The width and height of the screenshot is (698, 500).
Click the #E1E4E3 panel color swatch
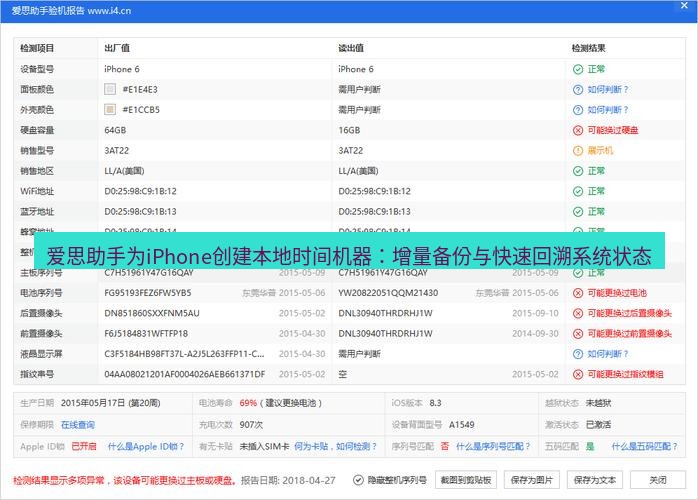110,89
